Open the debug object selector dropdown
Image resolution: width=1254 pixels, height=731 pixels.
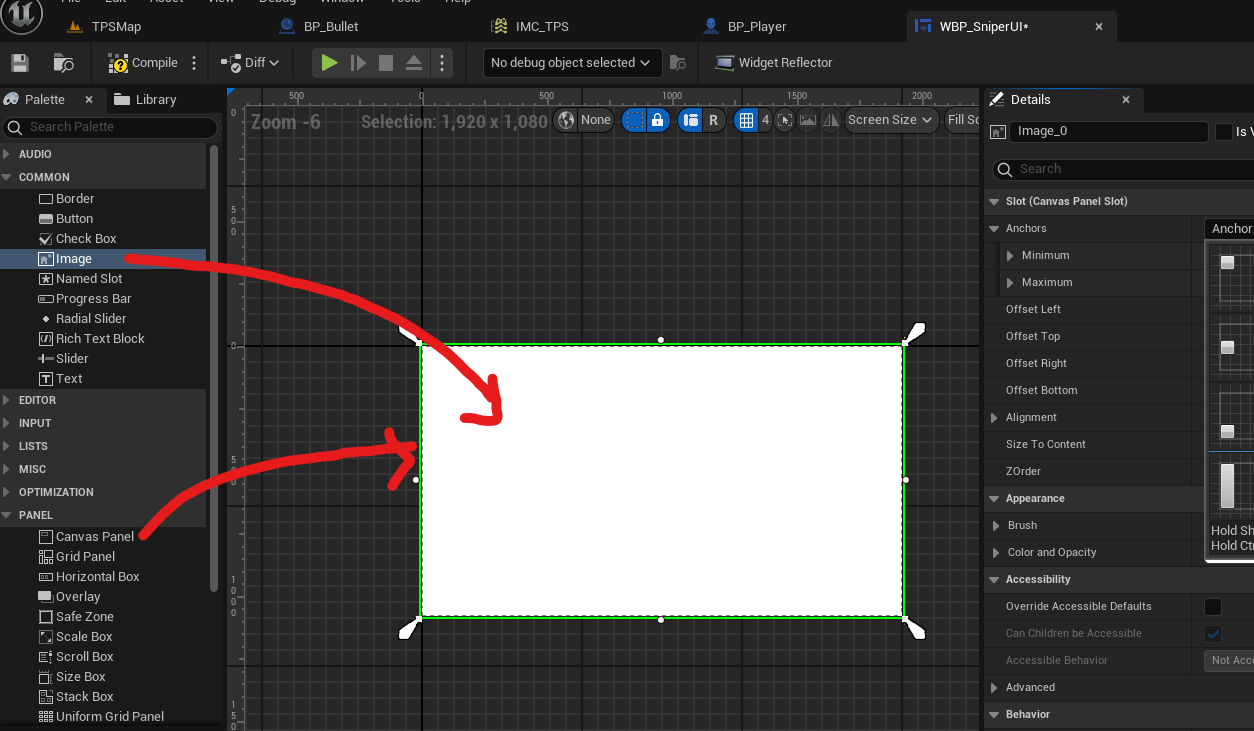pyautogui.click(x=572, y=63)
